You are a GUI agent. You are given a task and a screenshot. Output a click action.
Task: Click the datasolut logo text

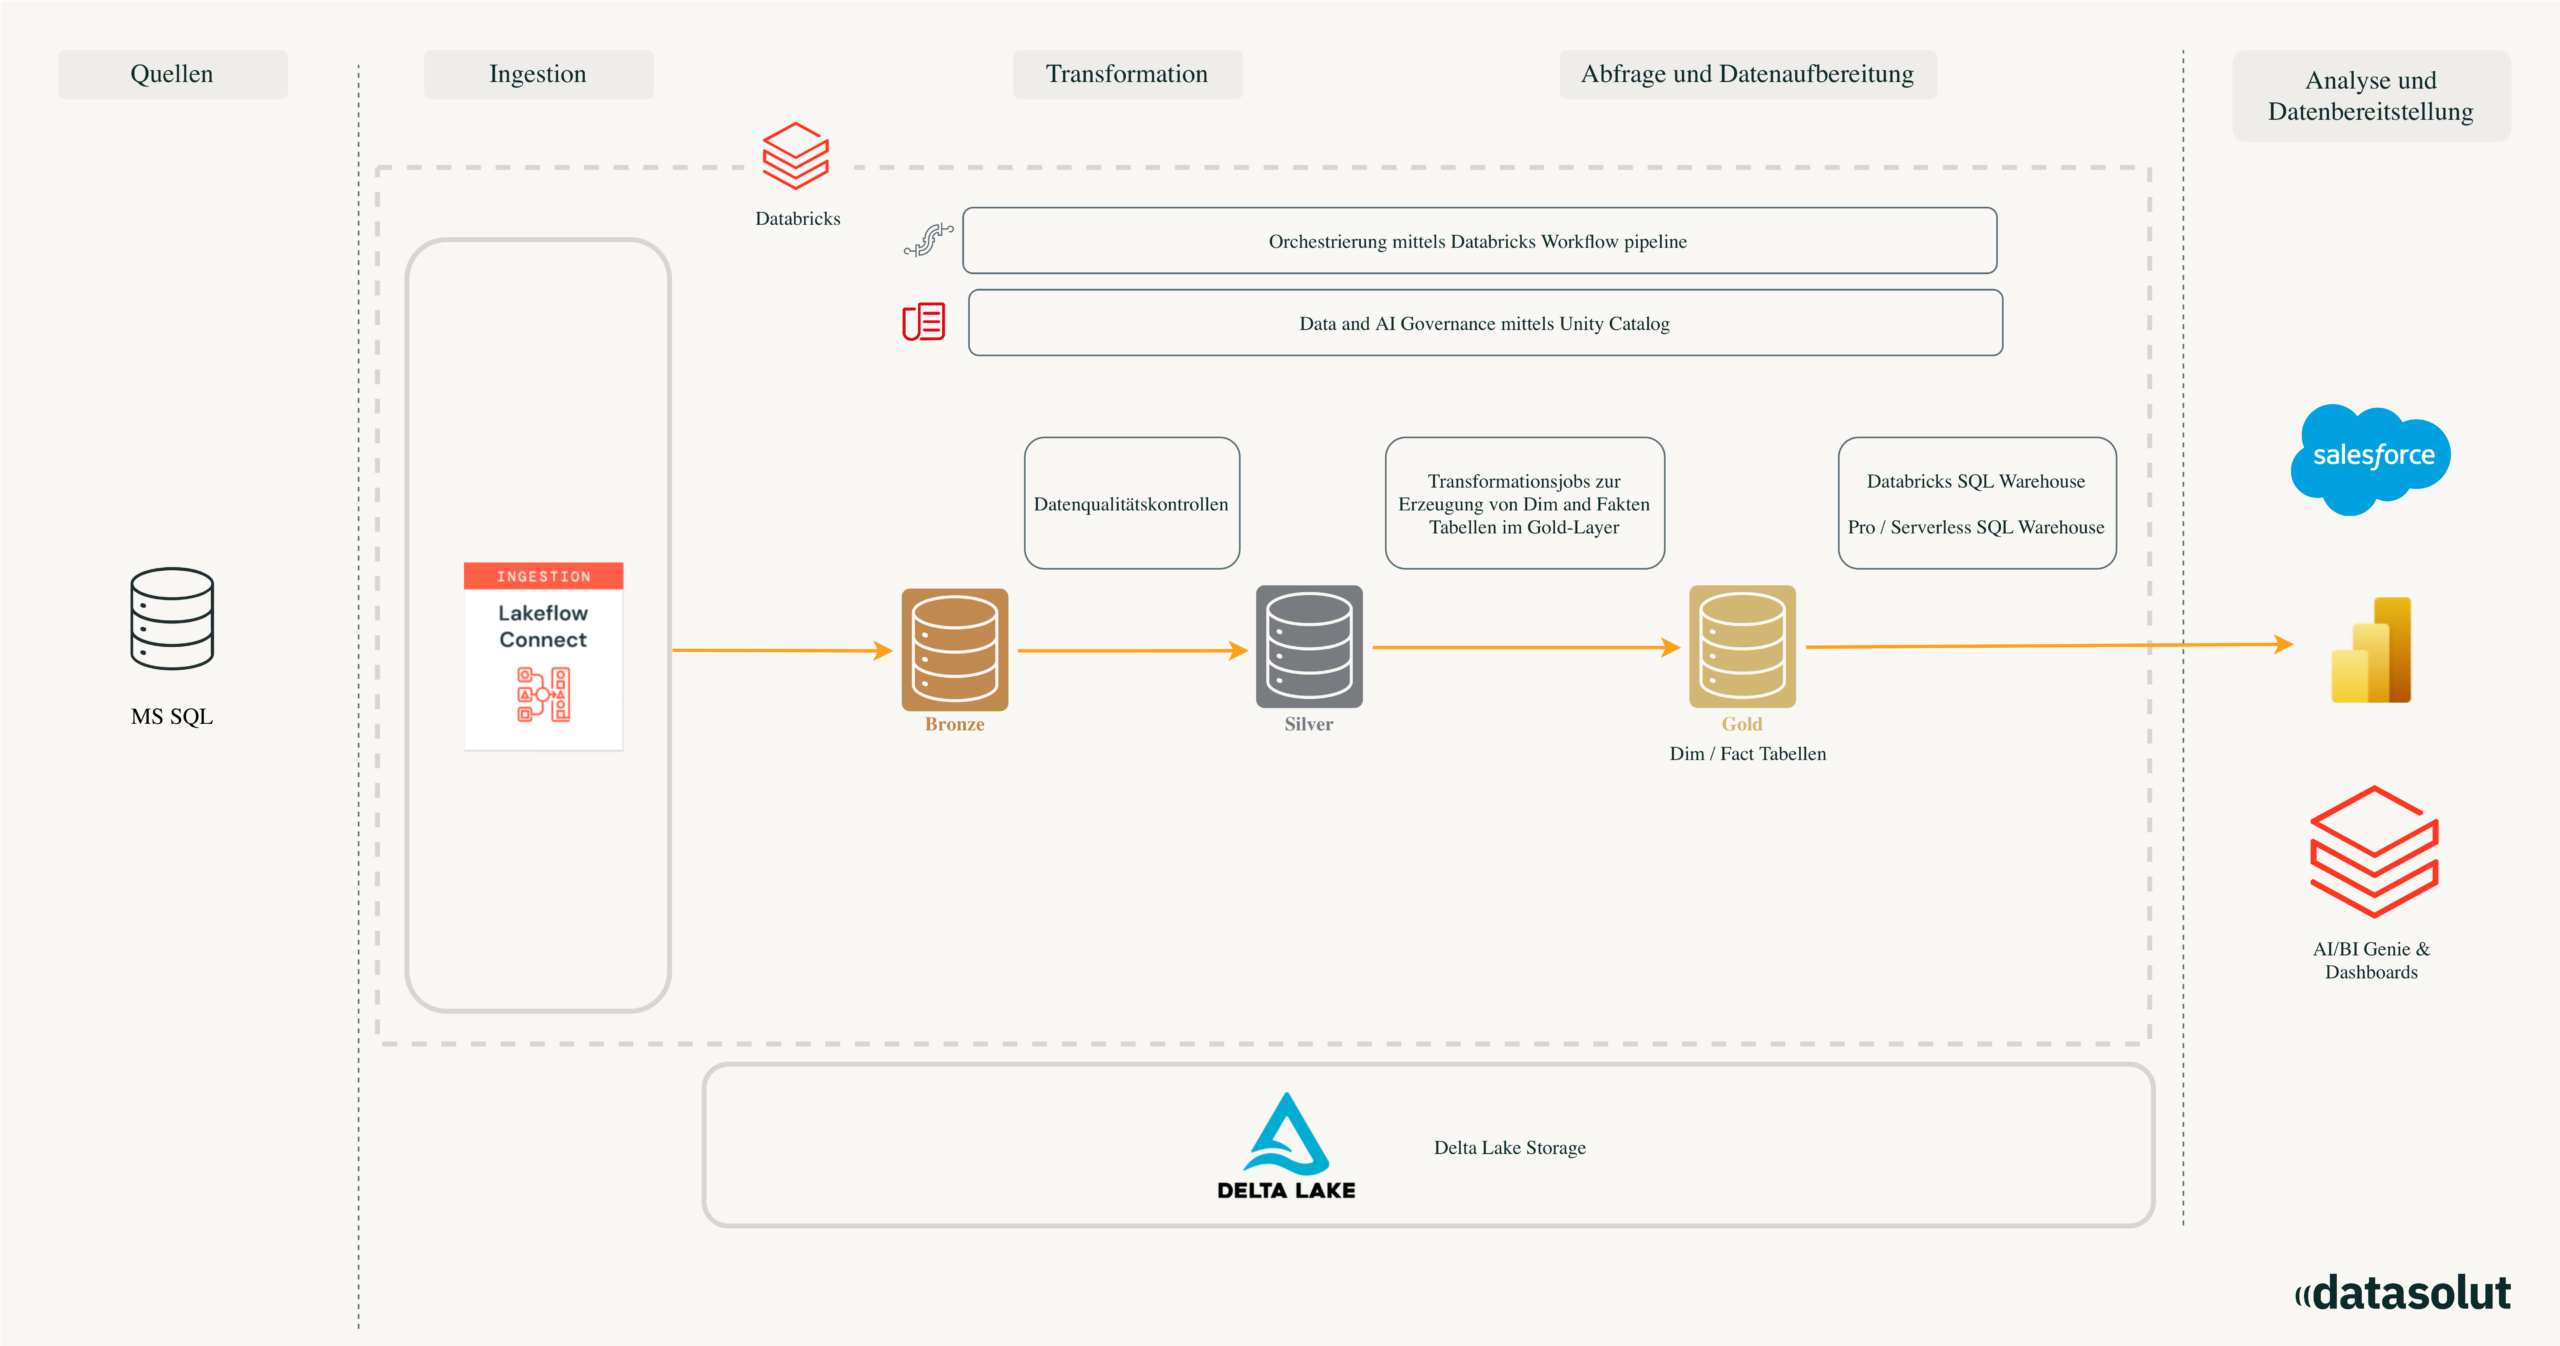coord(2402,1293)
